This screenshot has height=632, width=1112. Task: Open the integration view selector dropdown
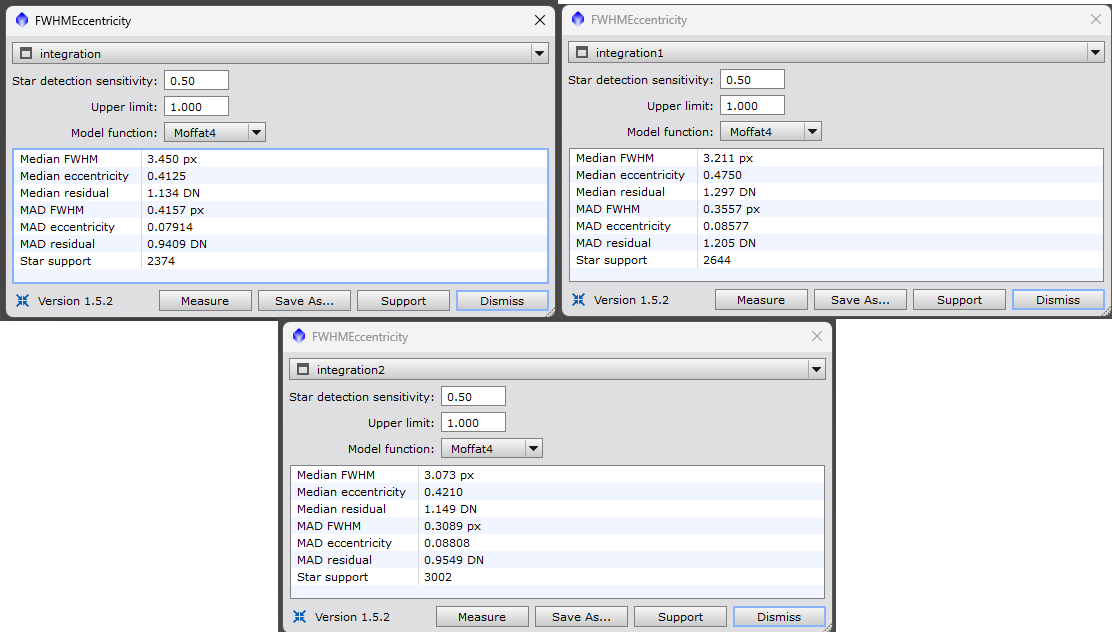tap(540, 53)
